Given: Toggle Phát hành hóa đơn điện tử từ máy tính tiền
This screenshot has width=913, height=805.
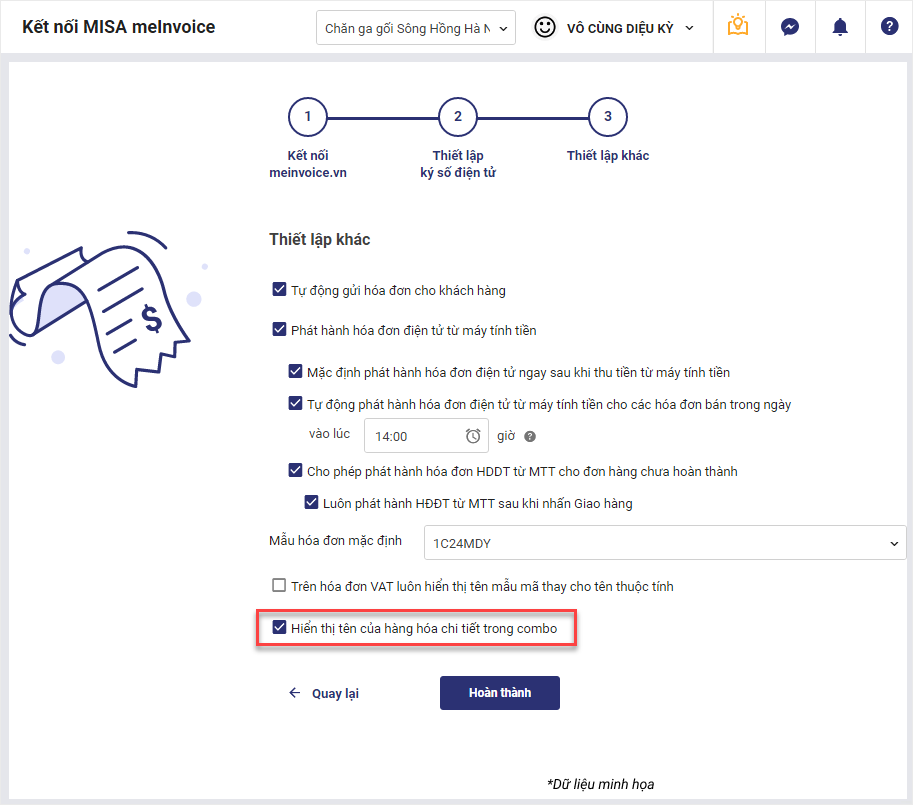Looking at the screenshot, I should (279, 329).
